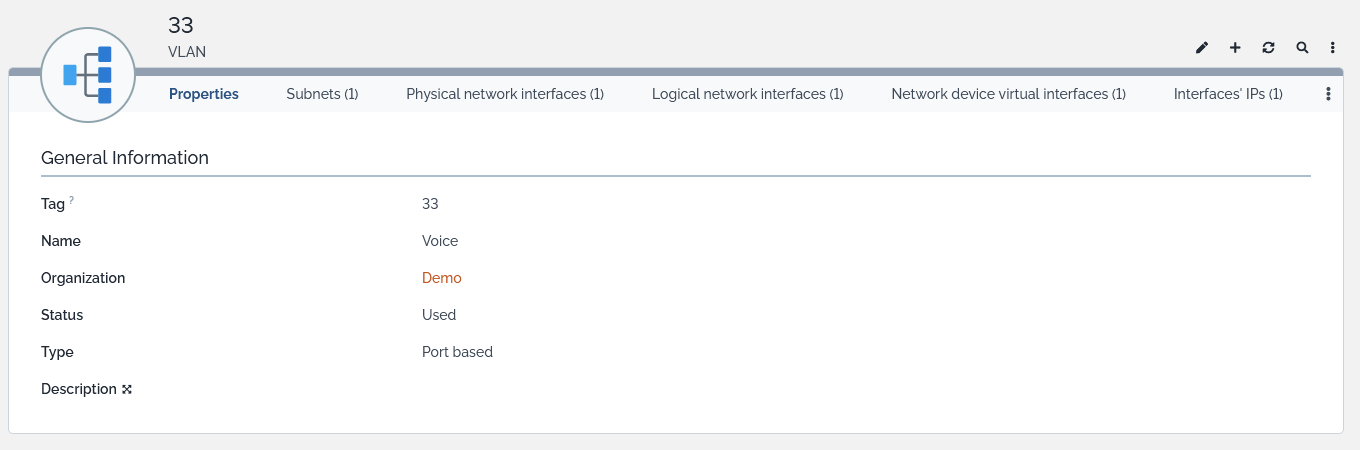Click the plus icon to create new

(x=1235, y=47)
